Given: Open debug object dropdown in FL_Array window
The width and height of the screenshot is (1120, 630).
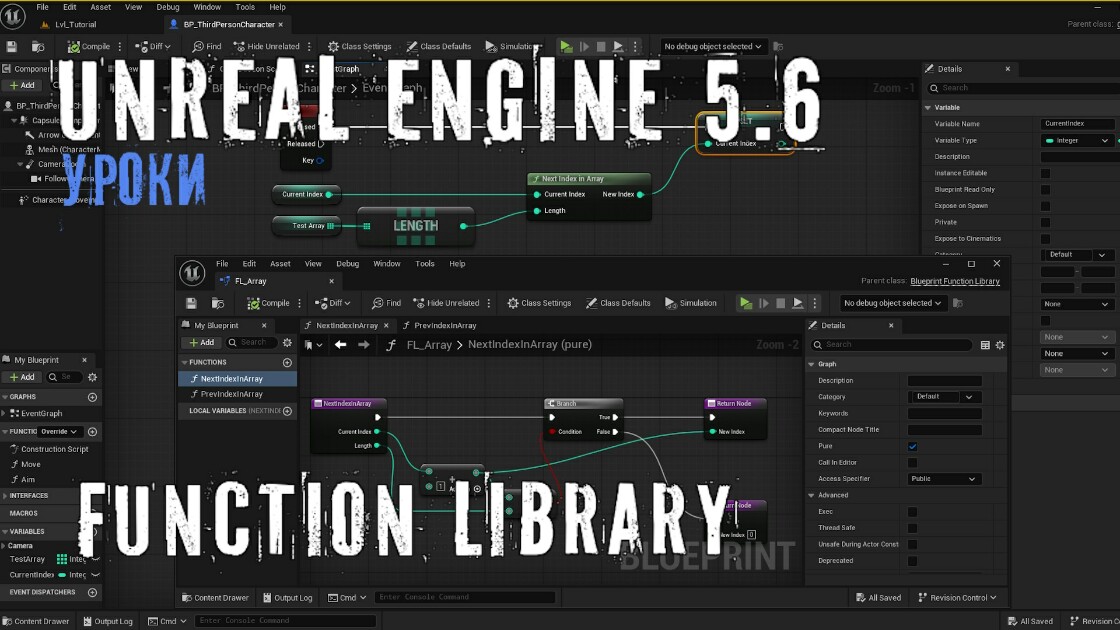Looking at the screenshot, I should (x=892, y=303).
